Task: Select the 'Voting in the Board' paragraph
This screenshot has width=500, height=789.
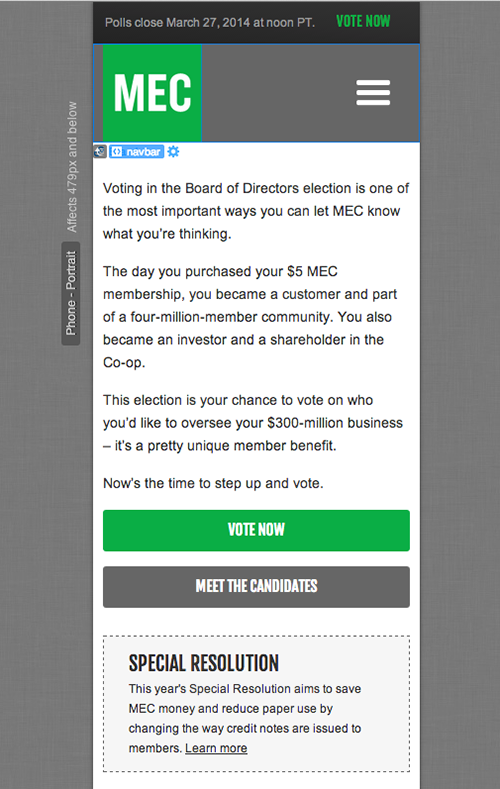Action: click(x=256, y=211)
